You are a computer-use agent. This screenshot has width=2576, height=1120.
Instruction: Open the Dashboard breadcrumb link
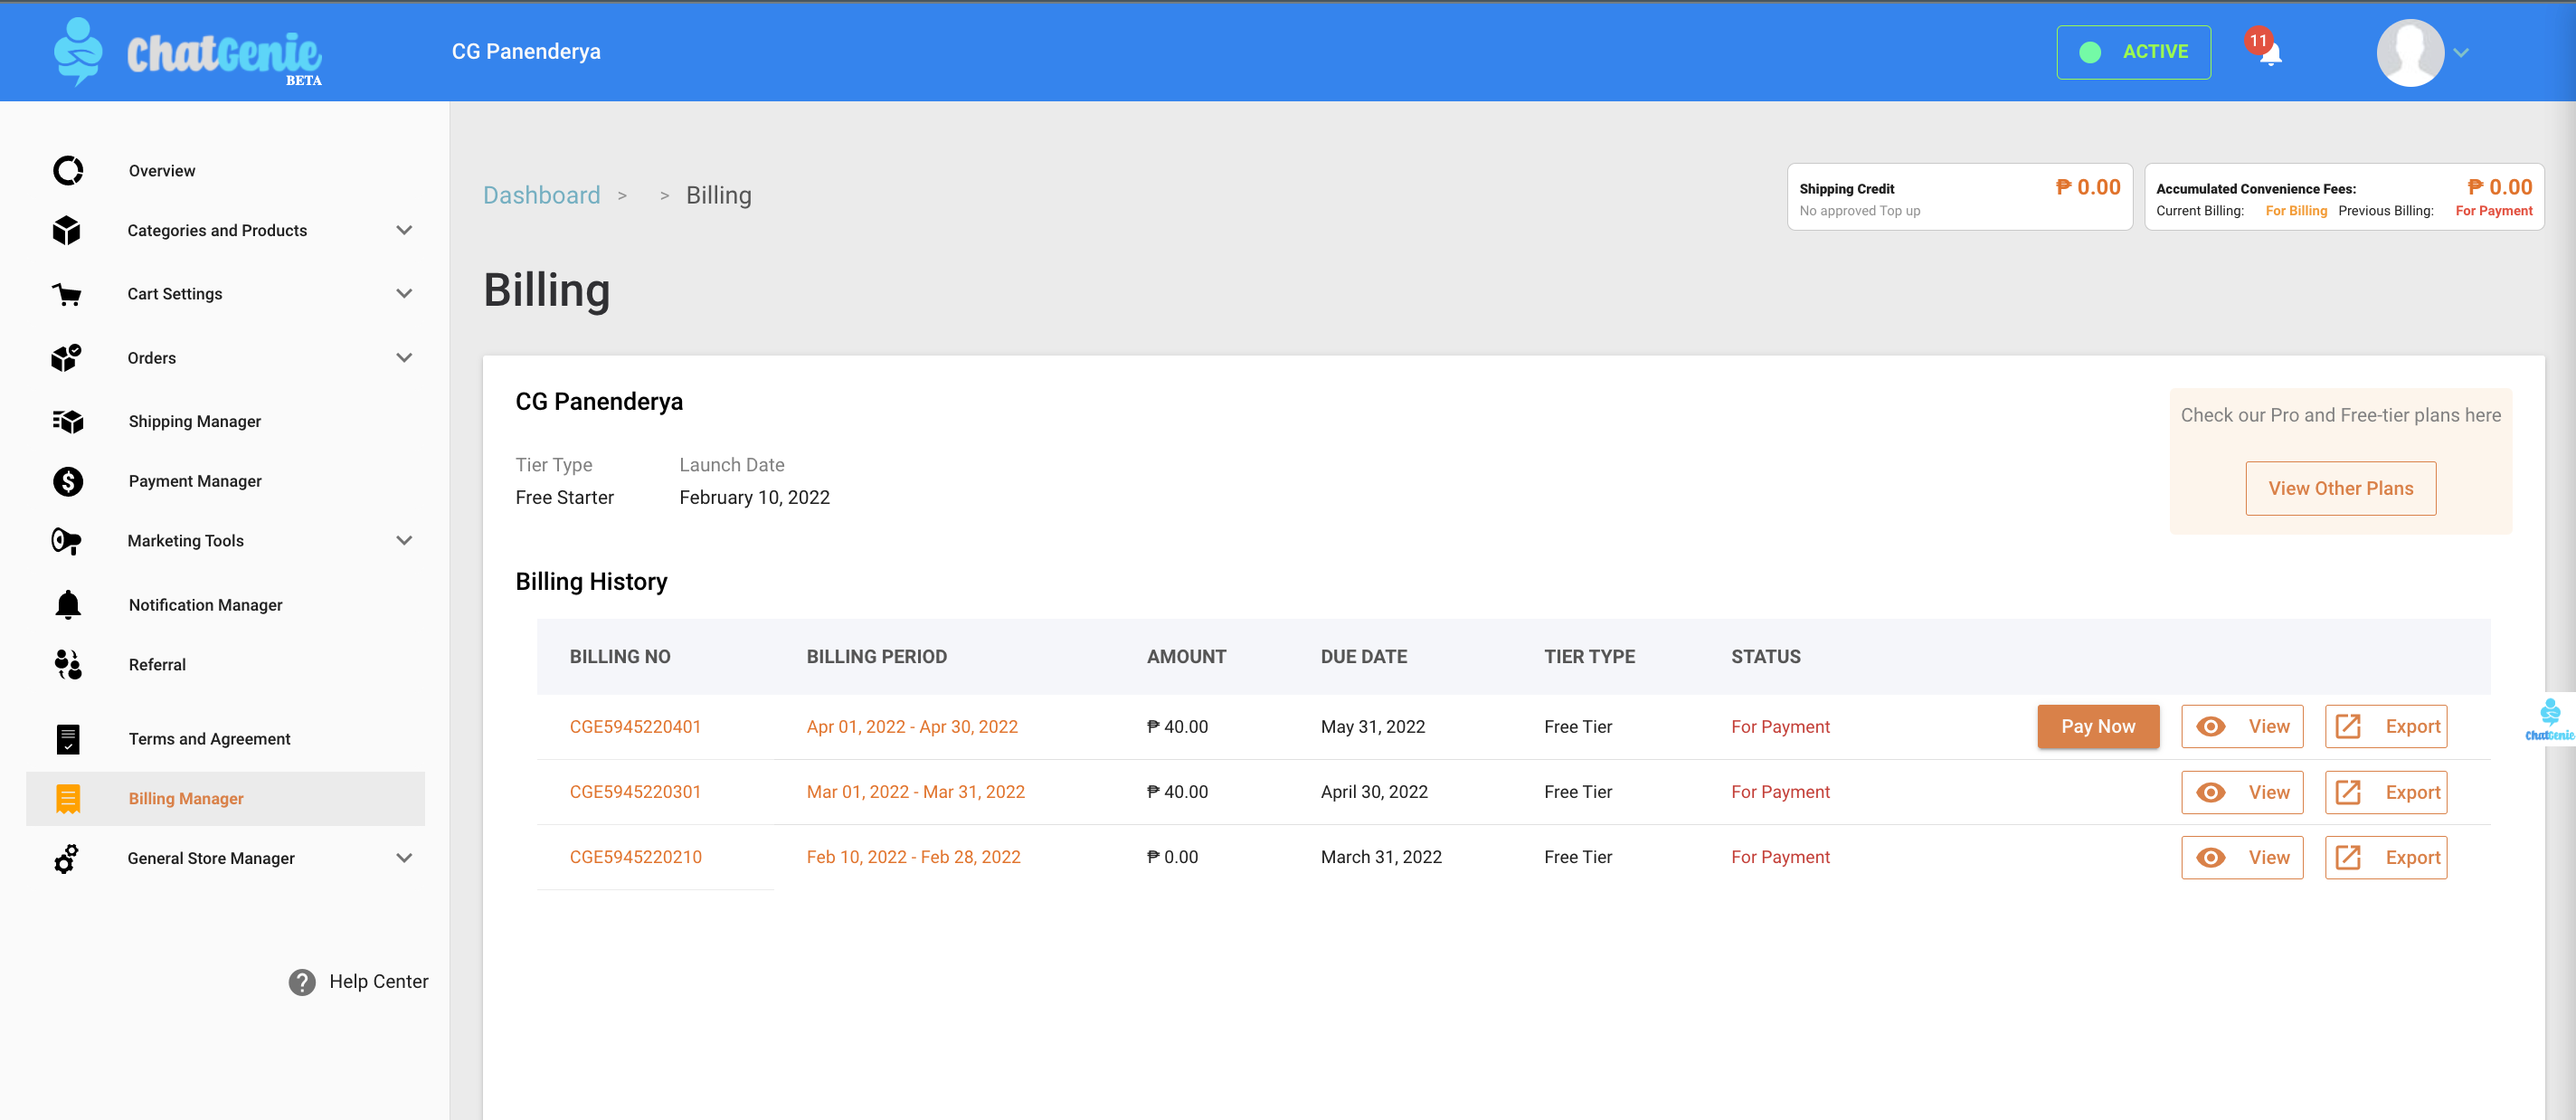541,195
